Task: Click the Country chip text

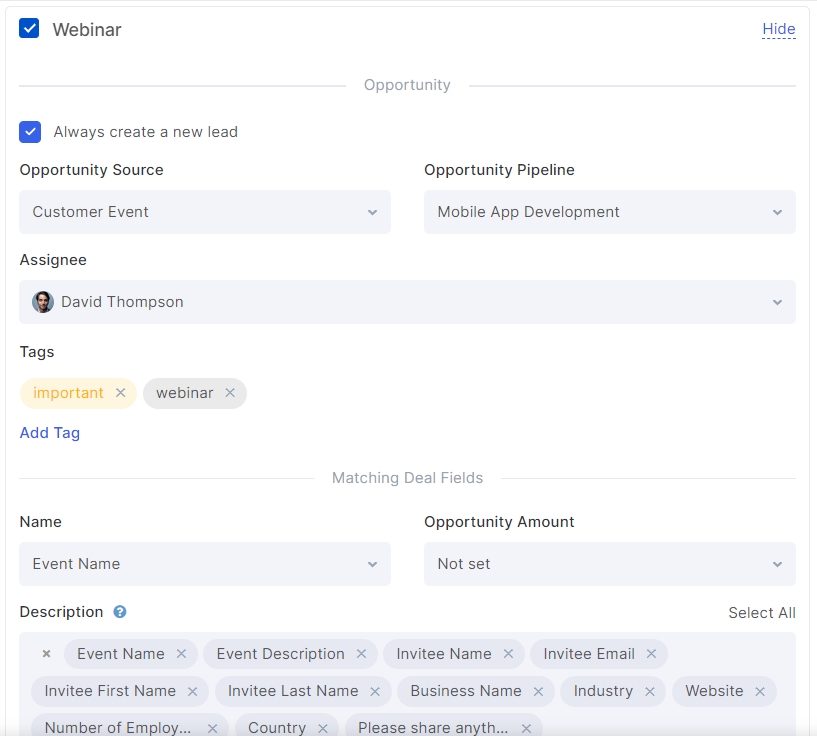Action: point(277,728)
